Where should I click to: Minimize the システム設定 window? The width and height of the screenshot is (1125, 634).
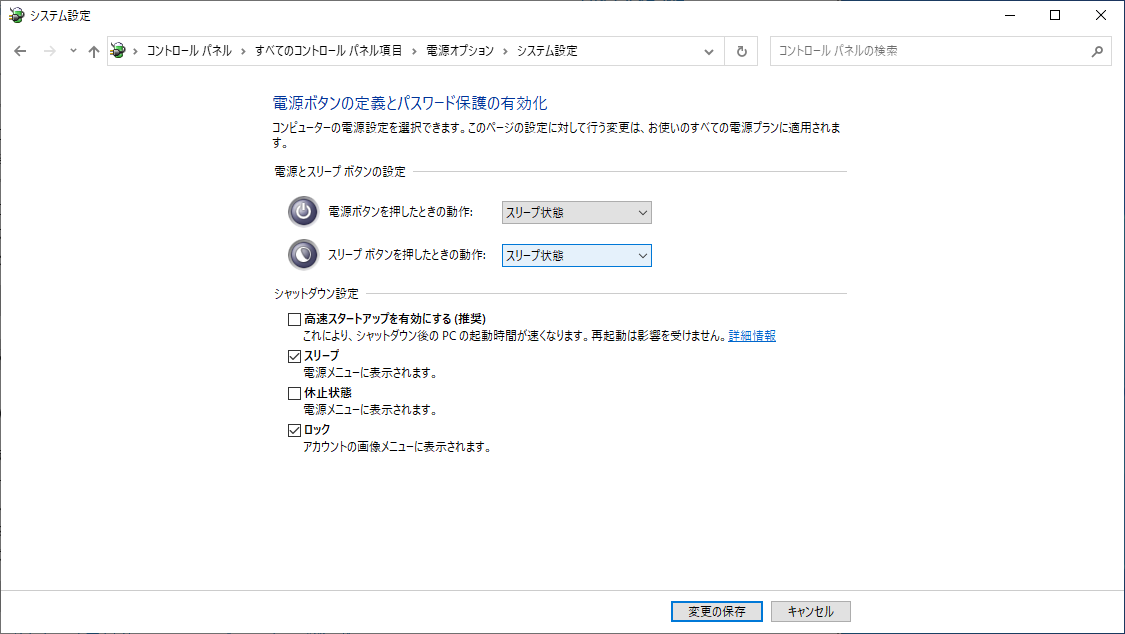1010,15
